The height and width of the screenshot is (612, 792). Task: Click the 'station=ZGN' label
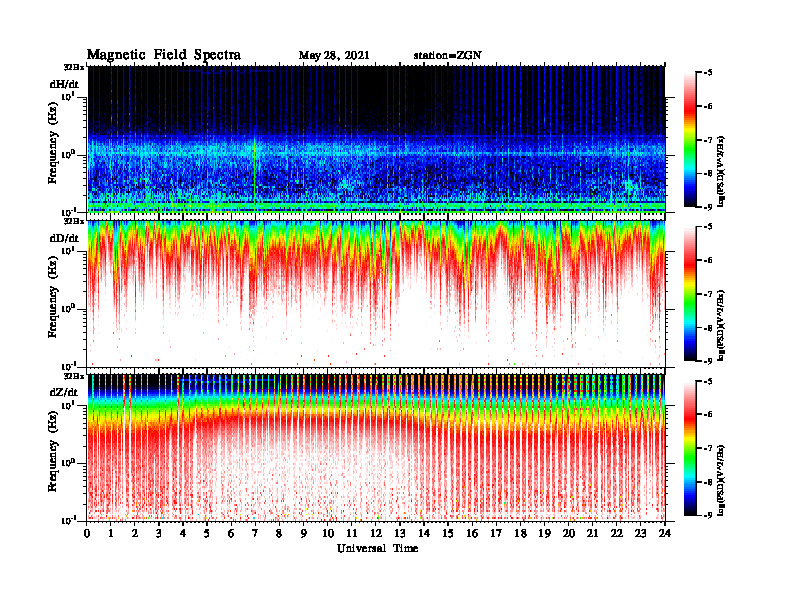coord(447,56)
